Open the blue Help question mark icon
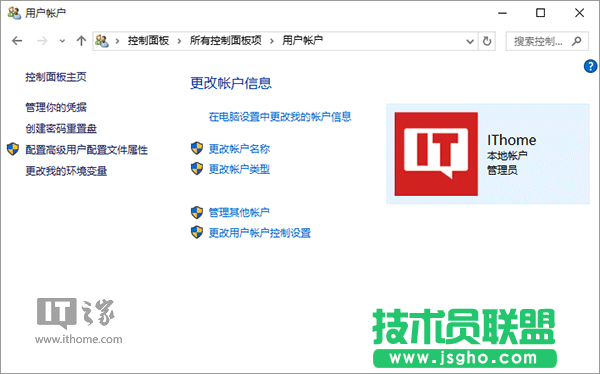 point(590,66)
